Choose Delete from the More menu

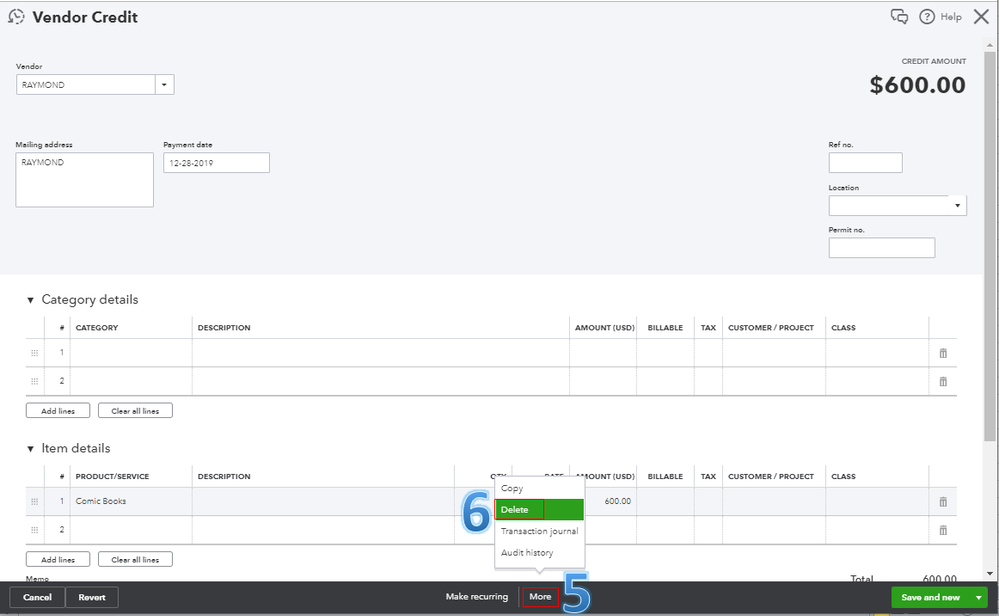[540, 510]
